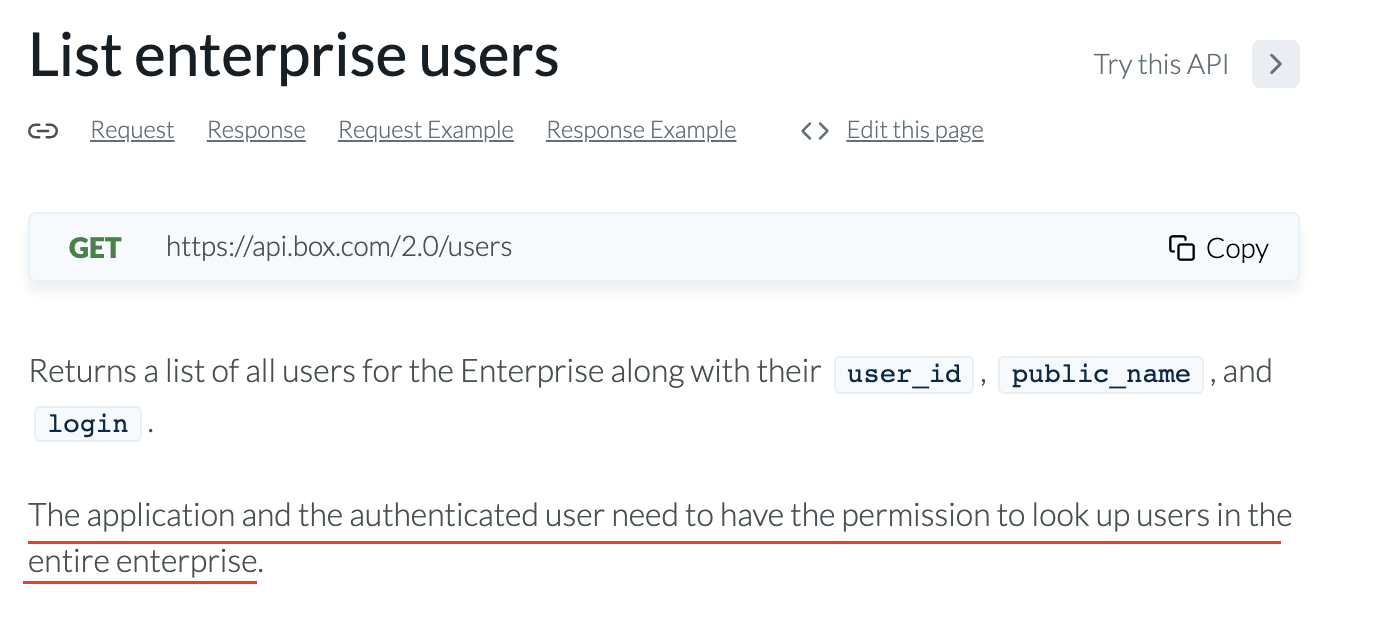The width and height of the screenshot is (1382, 640).
Task: Click the user_id code term
Action: (904, 374)
